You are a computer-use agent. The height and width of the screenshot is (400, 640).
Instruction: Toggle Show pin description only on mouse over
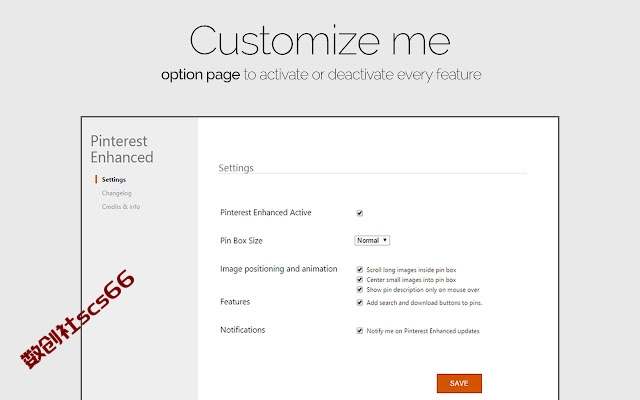click(x=360, y=289)
